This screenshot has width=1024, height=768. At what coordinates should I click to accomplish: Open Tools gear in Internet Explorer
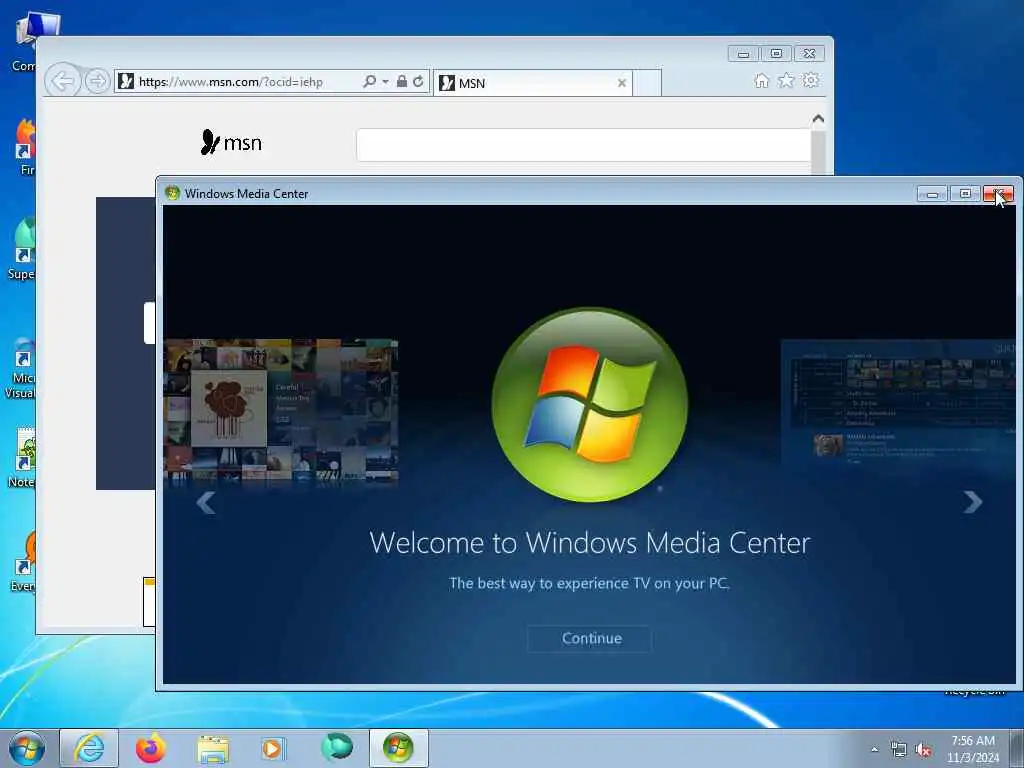click(x=811, y=80)
